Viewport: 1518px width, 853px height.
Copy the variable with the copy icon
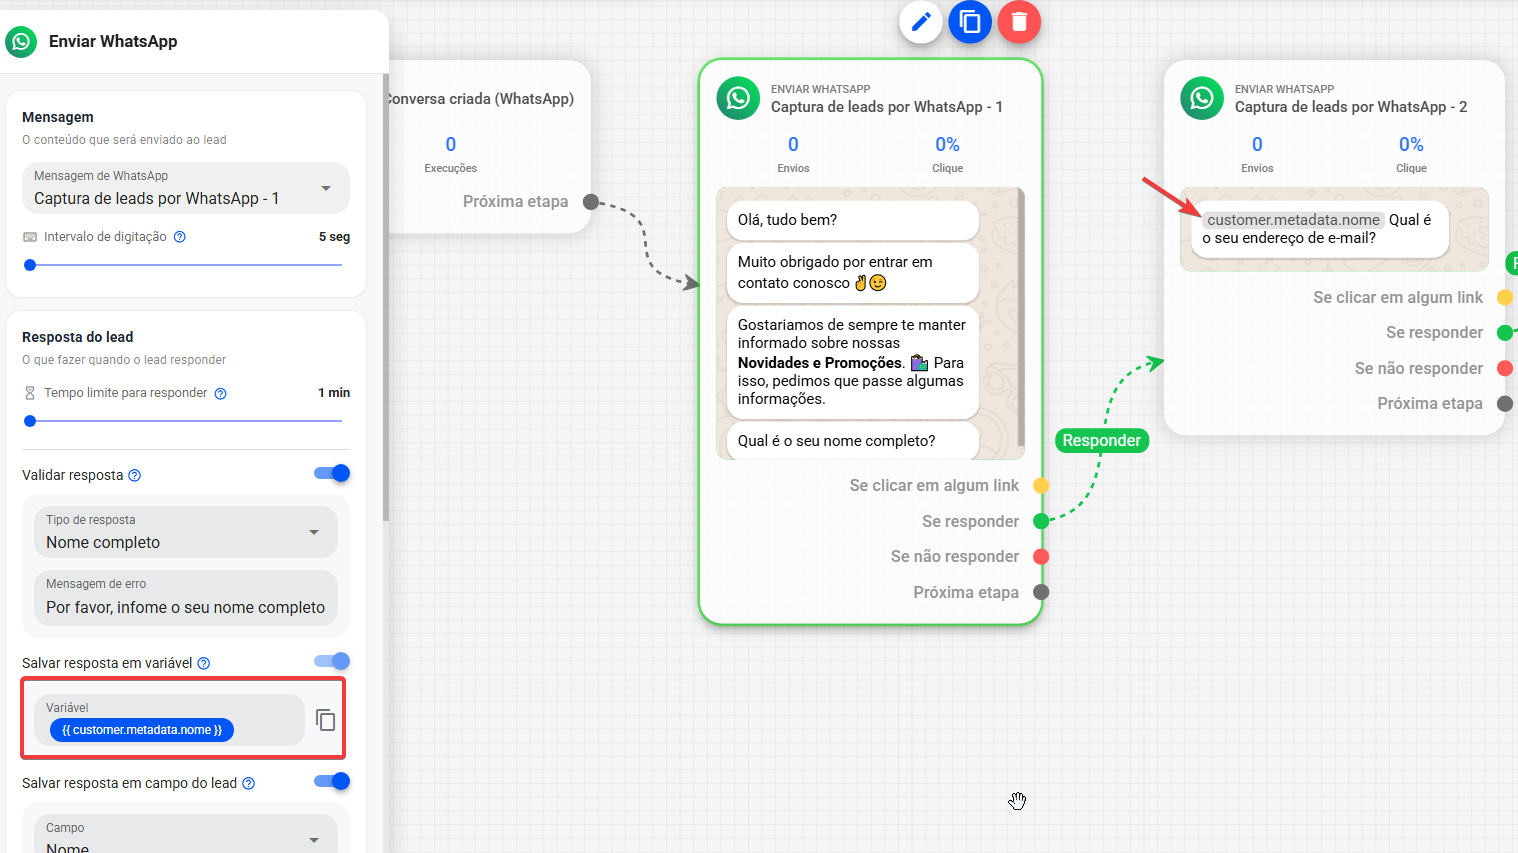tap(325, 720)
